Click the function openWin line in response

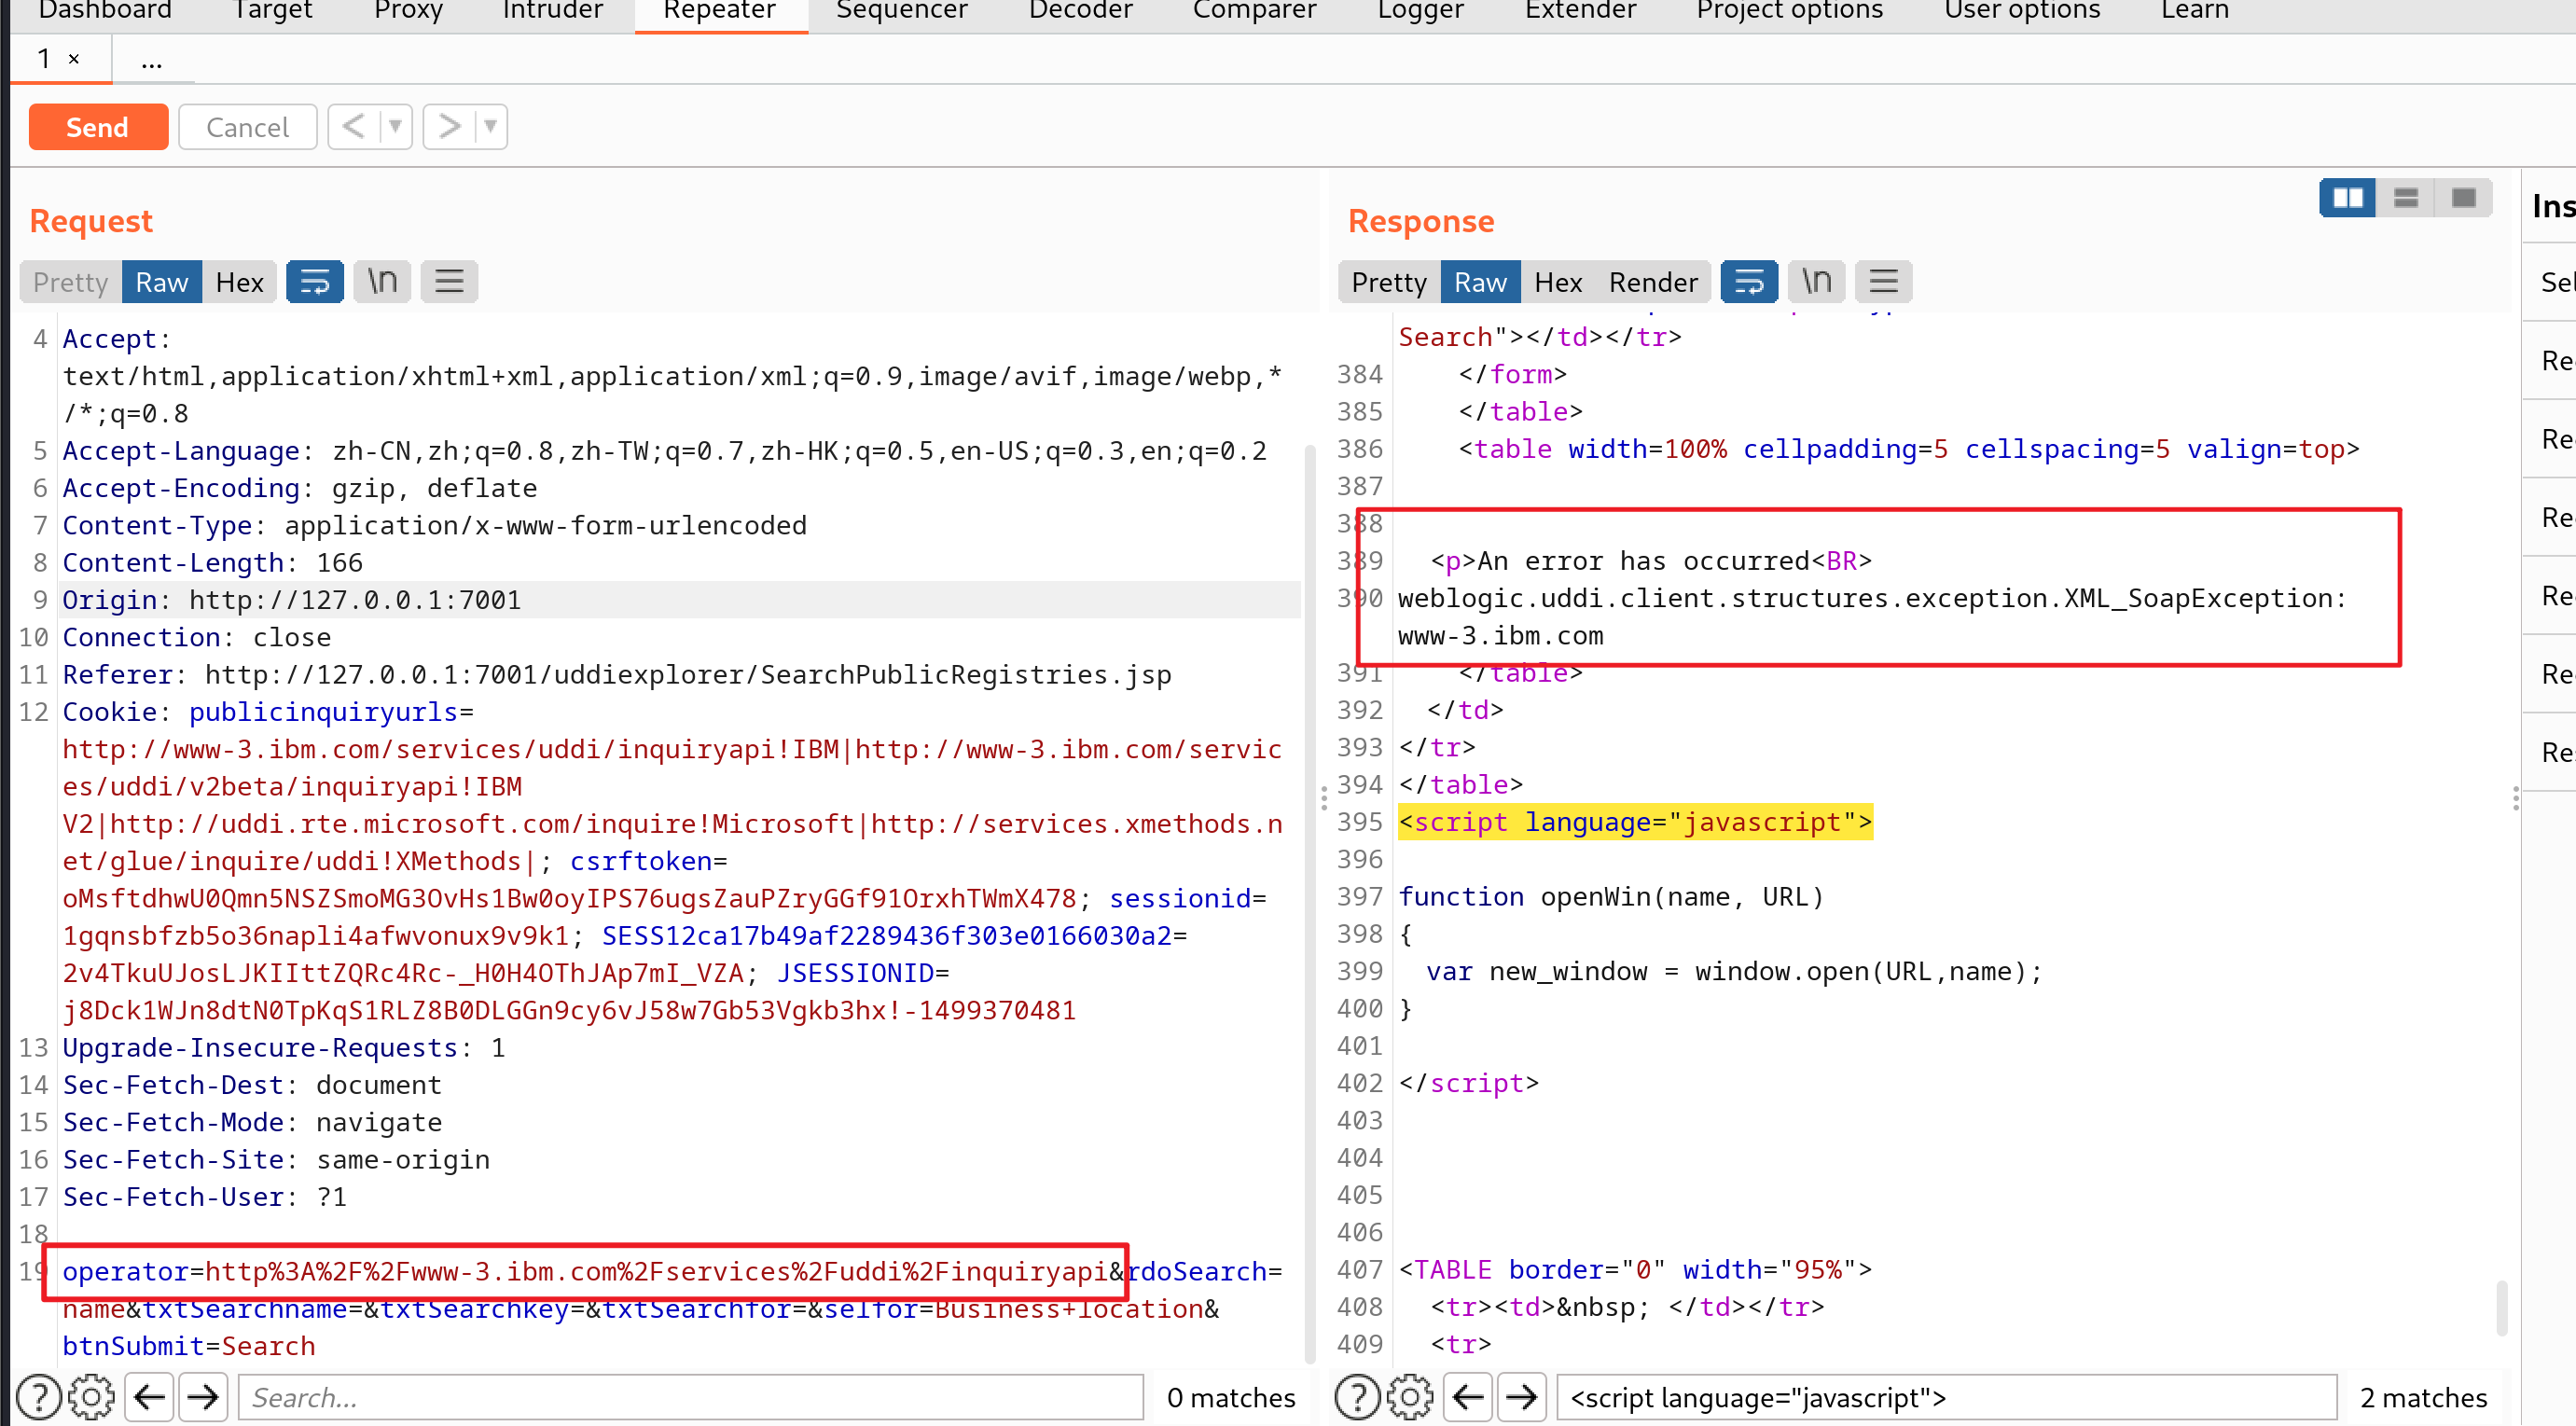[x=1611, y=897]
